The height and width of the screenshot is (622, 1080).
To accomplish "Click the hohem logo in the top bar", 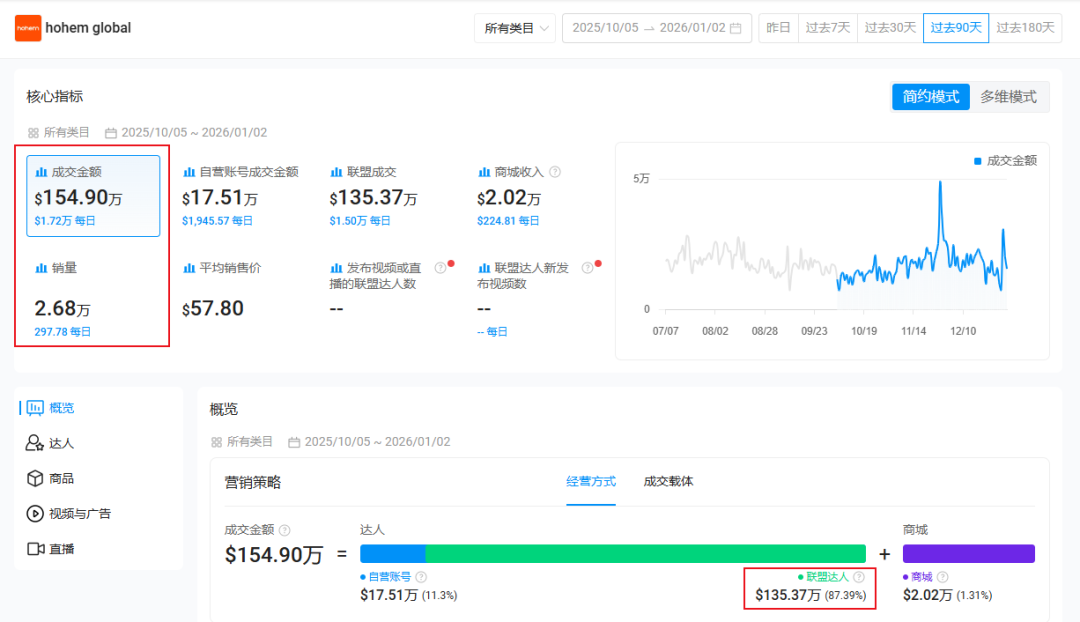I will tap(28, 28).
